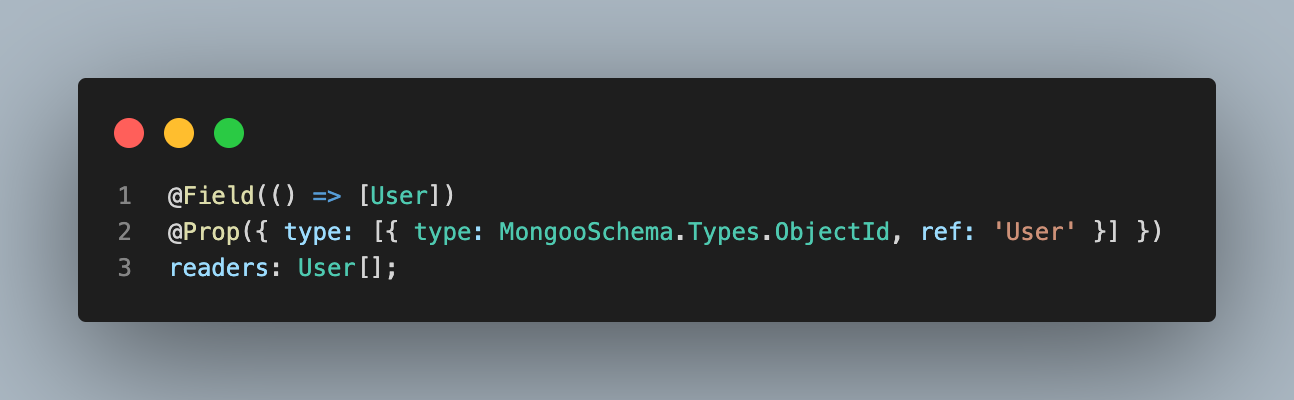1294x400 pixels.
Task: Click User inside the Field brackets
Action: click(x=397, y=194)
